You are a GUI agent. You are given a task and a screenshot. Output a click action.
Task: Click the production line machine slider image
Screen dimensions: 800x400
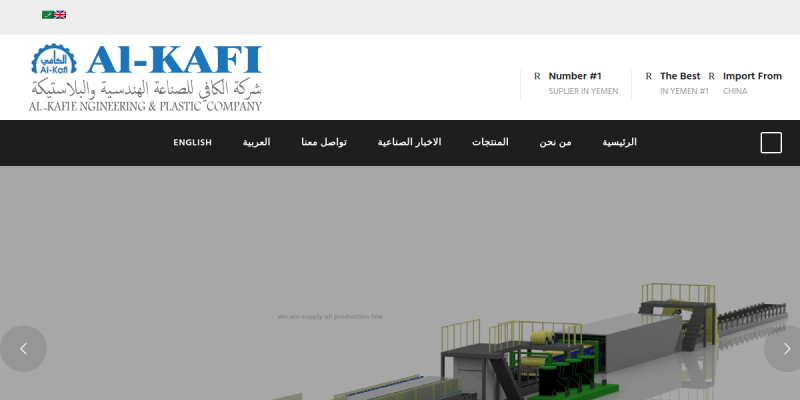(x=400, y=283)
